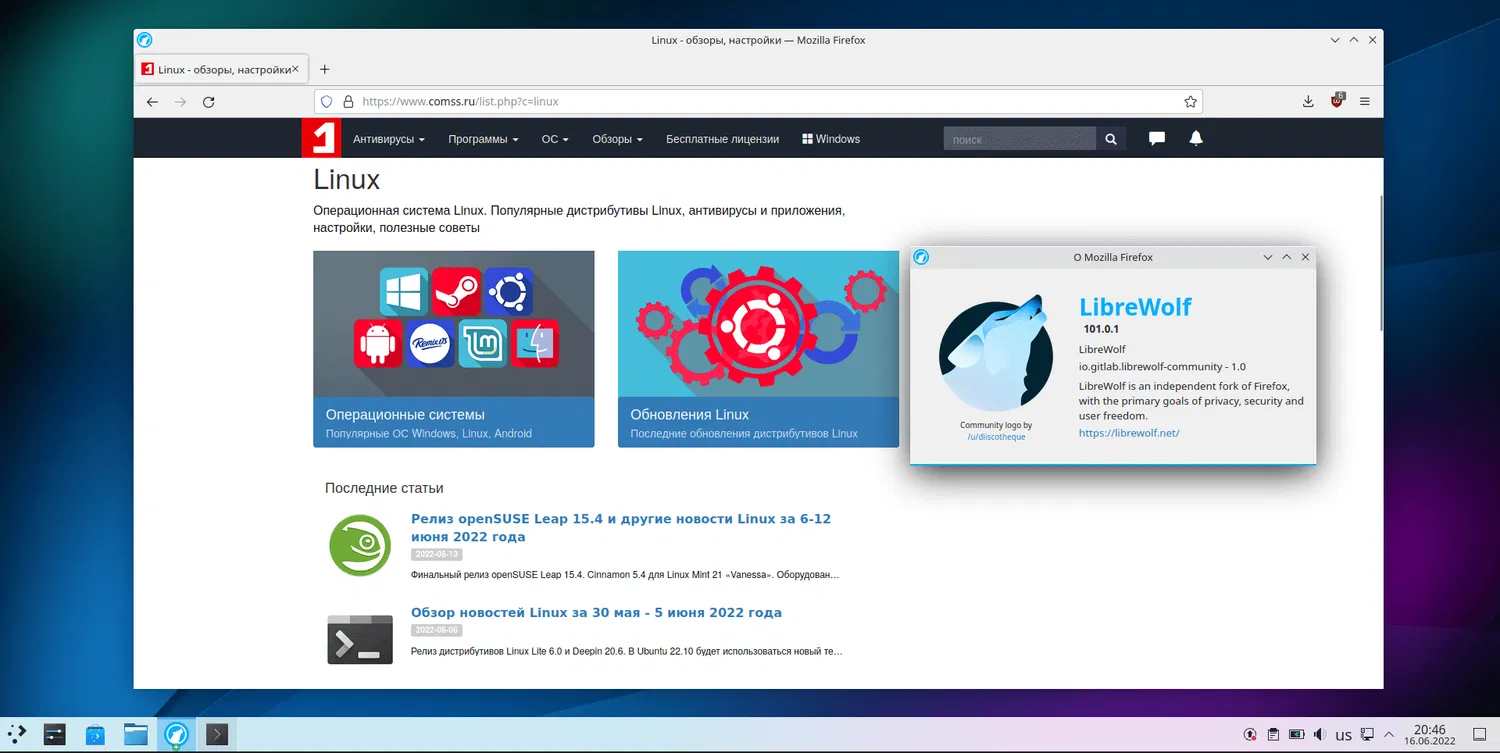
Task: Submit the site search with magnifier
Action: click(1110, 139)
